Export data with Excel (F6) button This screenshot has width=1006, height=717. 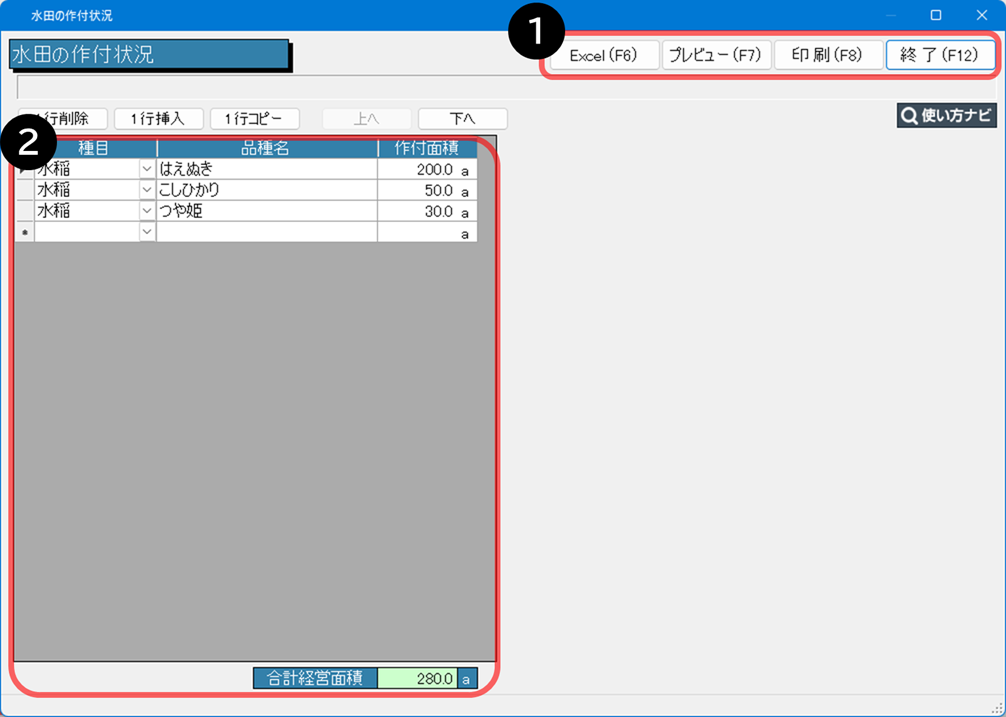click(603, 55)
